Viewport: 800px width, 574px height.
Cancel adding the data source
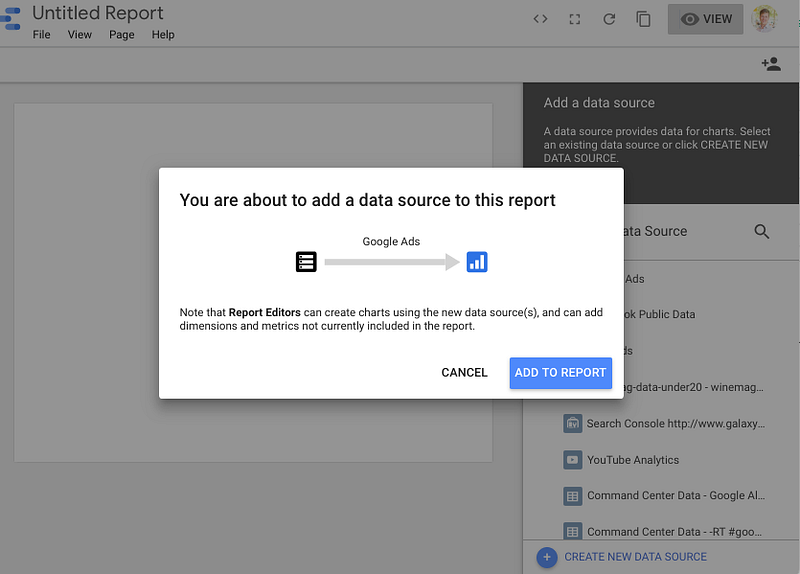[464, 373]
